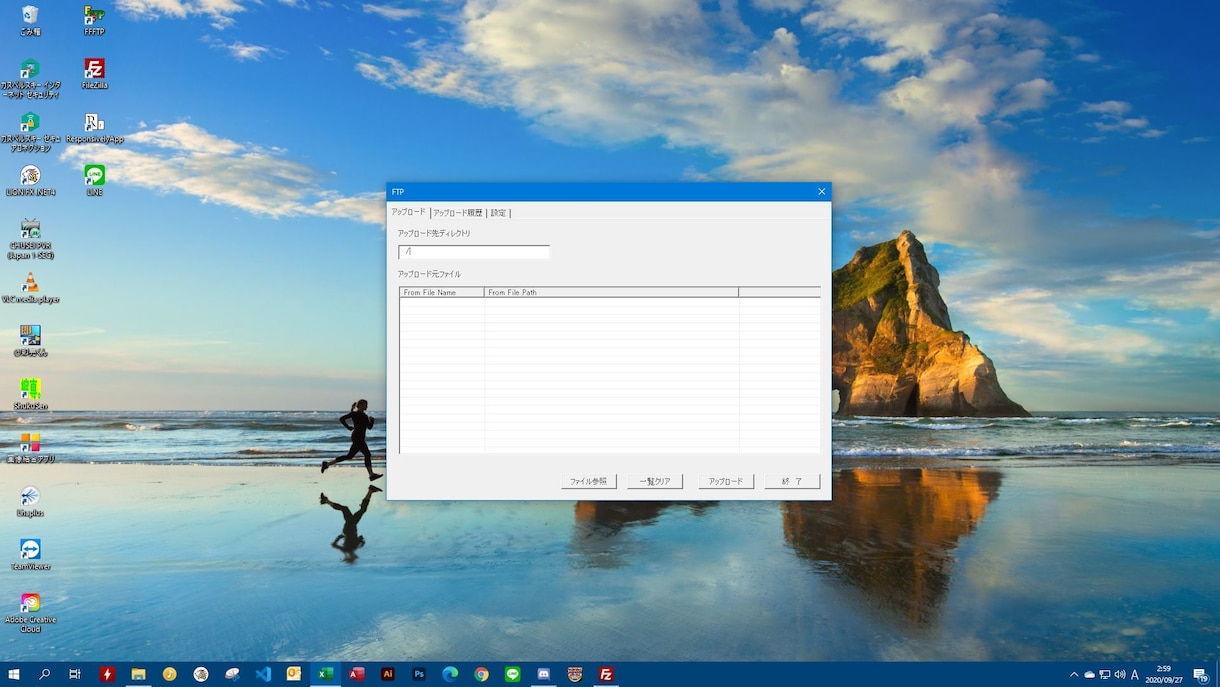Screen dimensions: 1220x687
Task: Open Adobe Photoshop from the taskbar
Action: pos(419,674)
